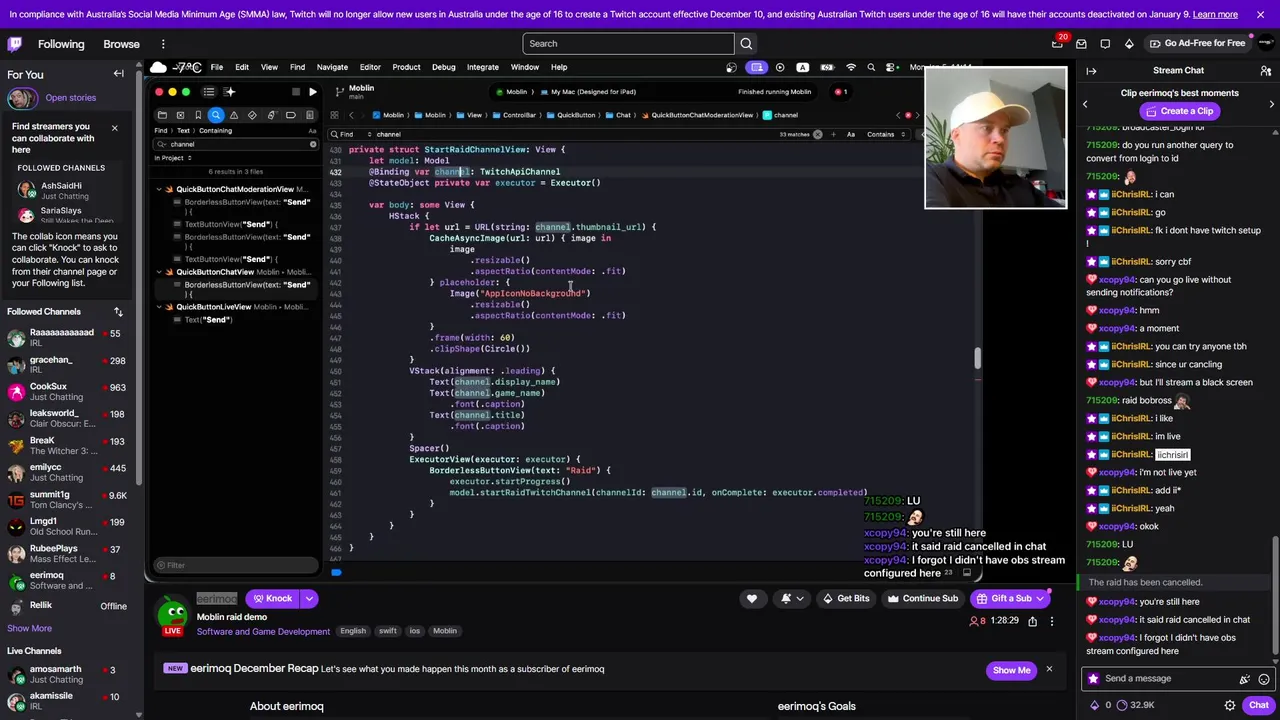Viewport: 1280px width, 720px height.
Task: Open the whispers speech bubble icon
Action: [1105, 44]
